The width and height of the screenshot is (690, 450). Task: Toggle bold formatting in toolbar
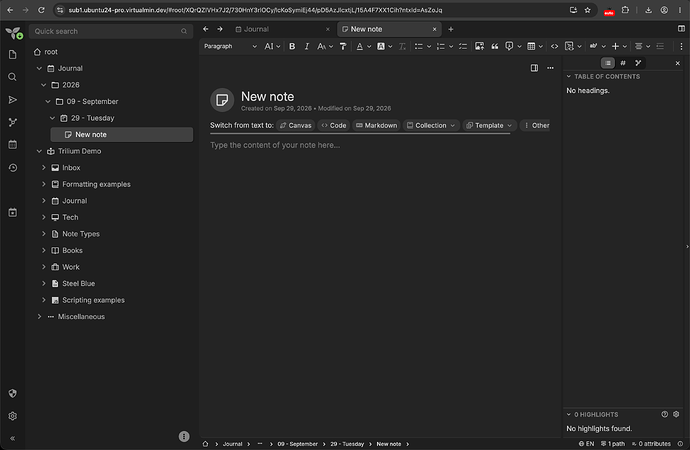click(292, 46)
